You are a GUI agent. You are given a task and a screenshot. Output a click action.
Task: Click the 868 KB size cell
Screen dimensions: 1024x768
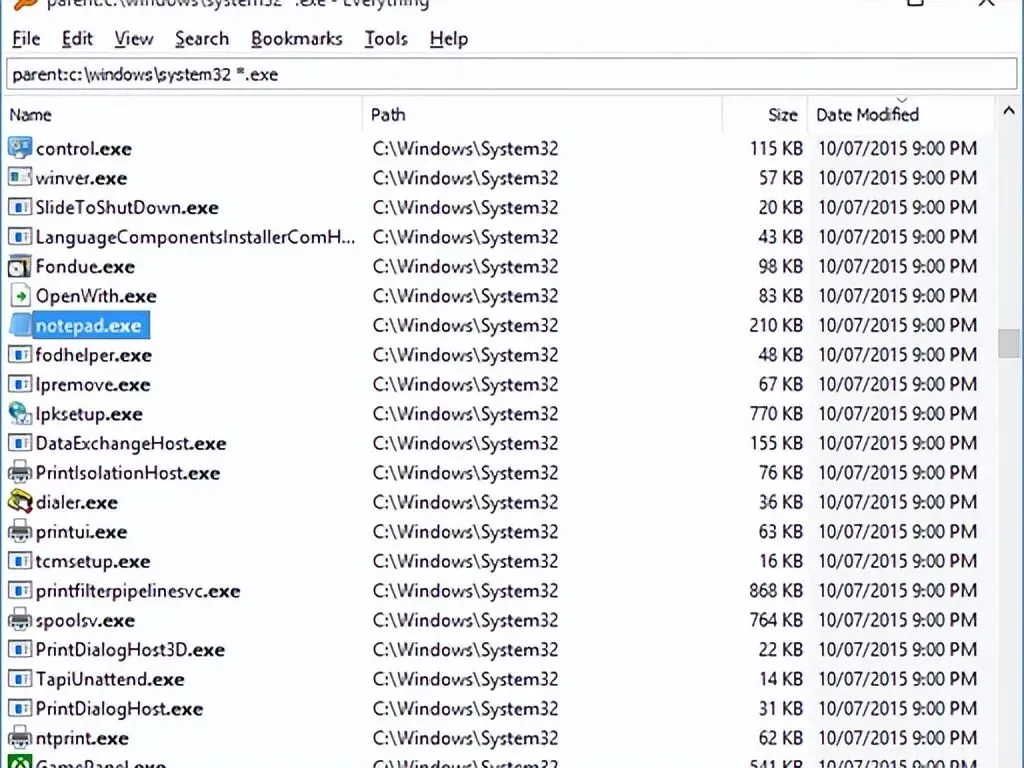point(776,590)
